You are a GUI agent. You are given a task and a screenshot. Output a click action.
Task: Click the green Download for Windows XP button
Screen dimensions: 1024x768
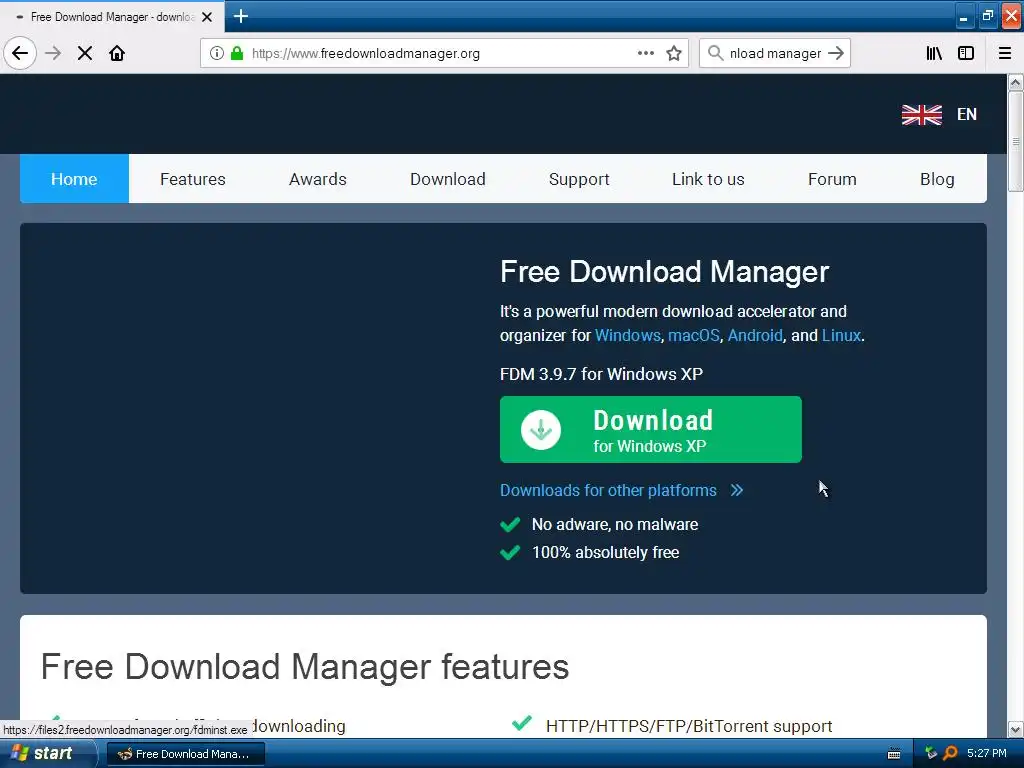(x=650, y=429)
